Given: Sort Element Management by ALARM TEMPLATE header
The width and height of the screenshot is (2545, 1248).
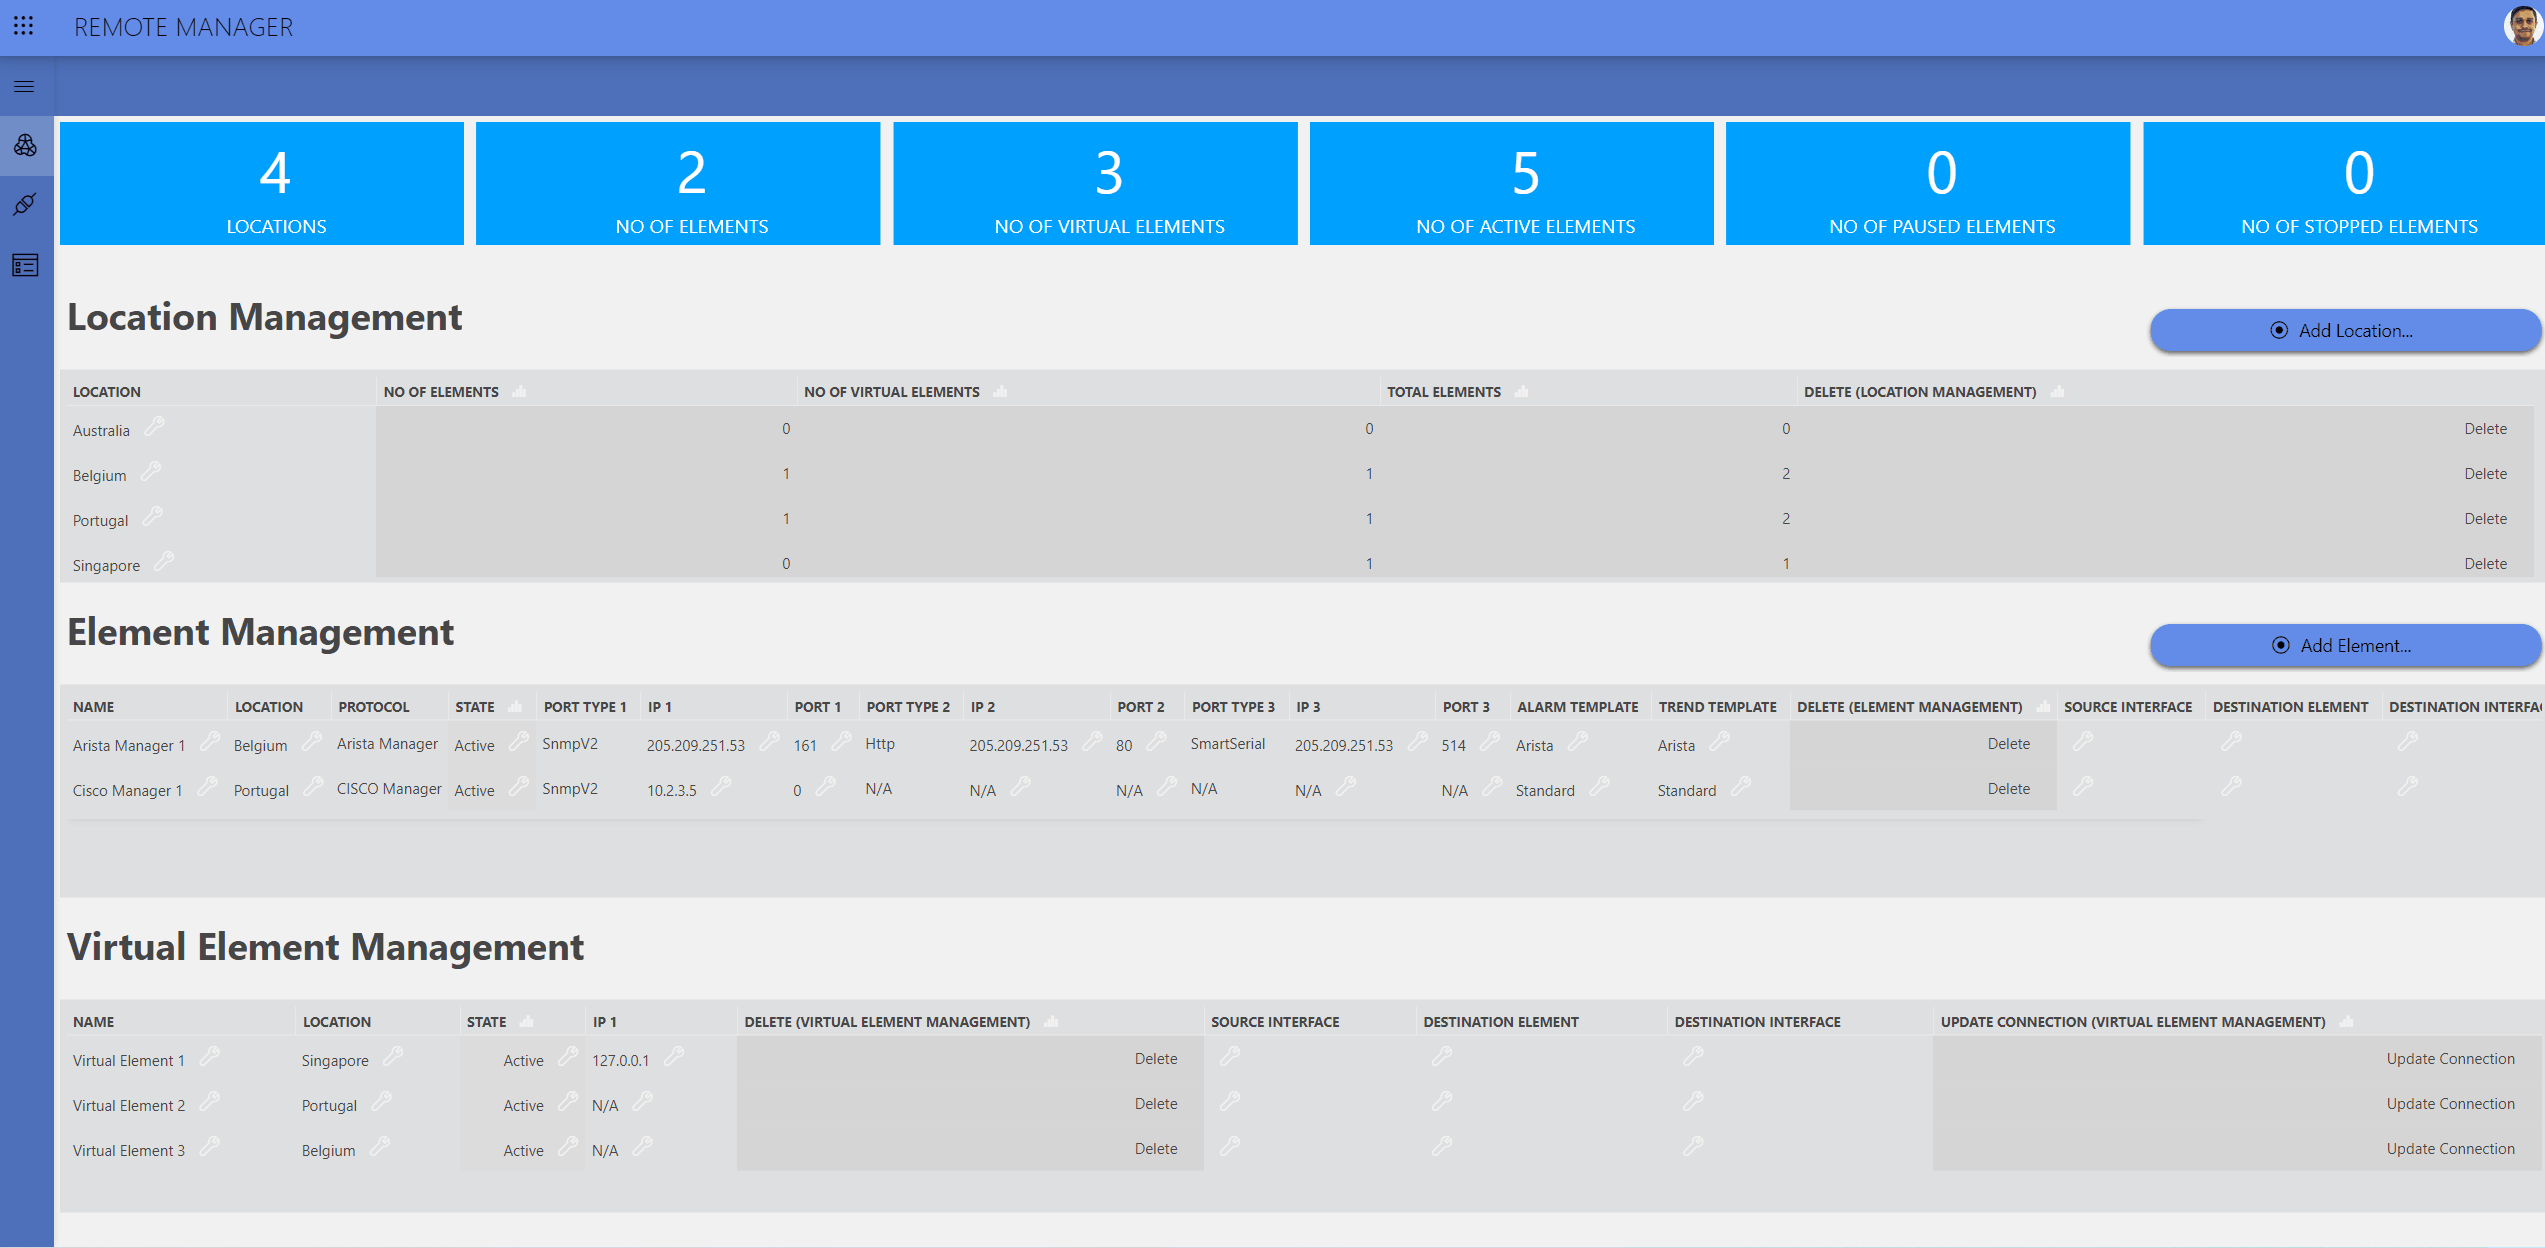Looking at the screenshot, I should point(1577,707).
